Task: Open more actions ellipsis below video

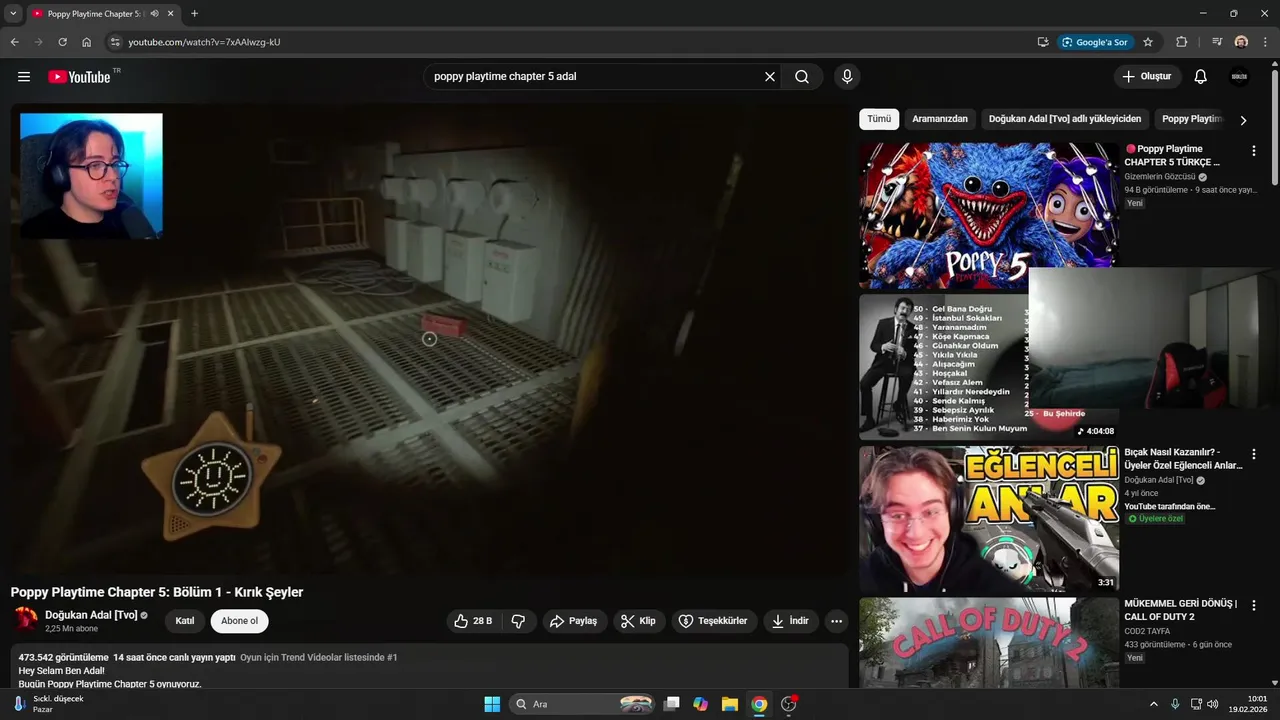Action: point(837,621)
